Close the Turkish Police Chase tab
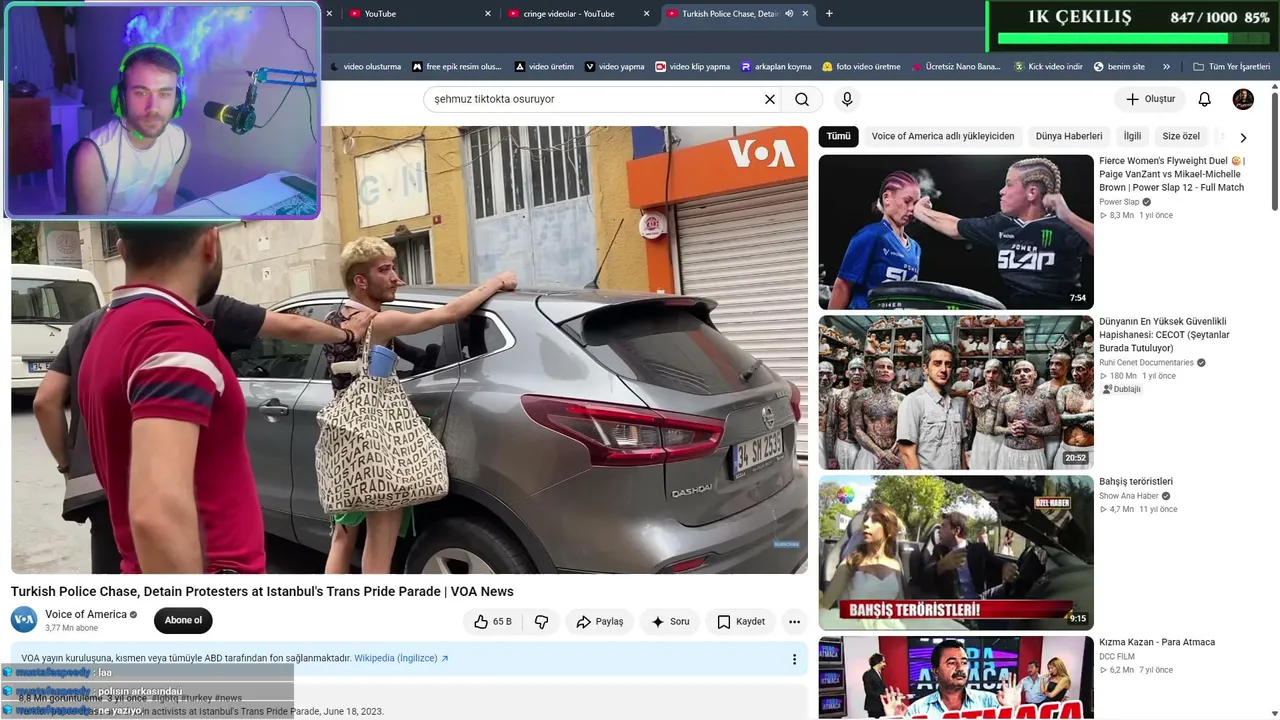This screenshot has height=720, width=1280. pyautogui.click(x=804, y=14)
